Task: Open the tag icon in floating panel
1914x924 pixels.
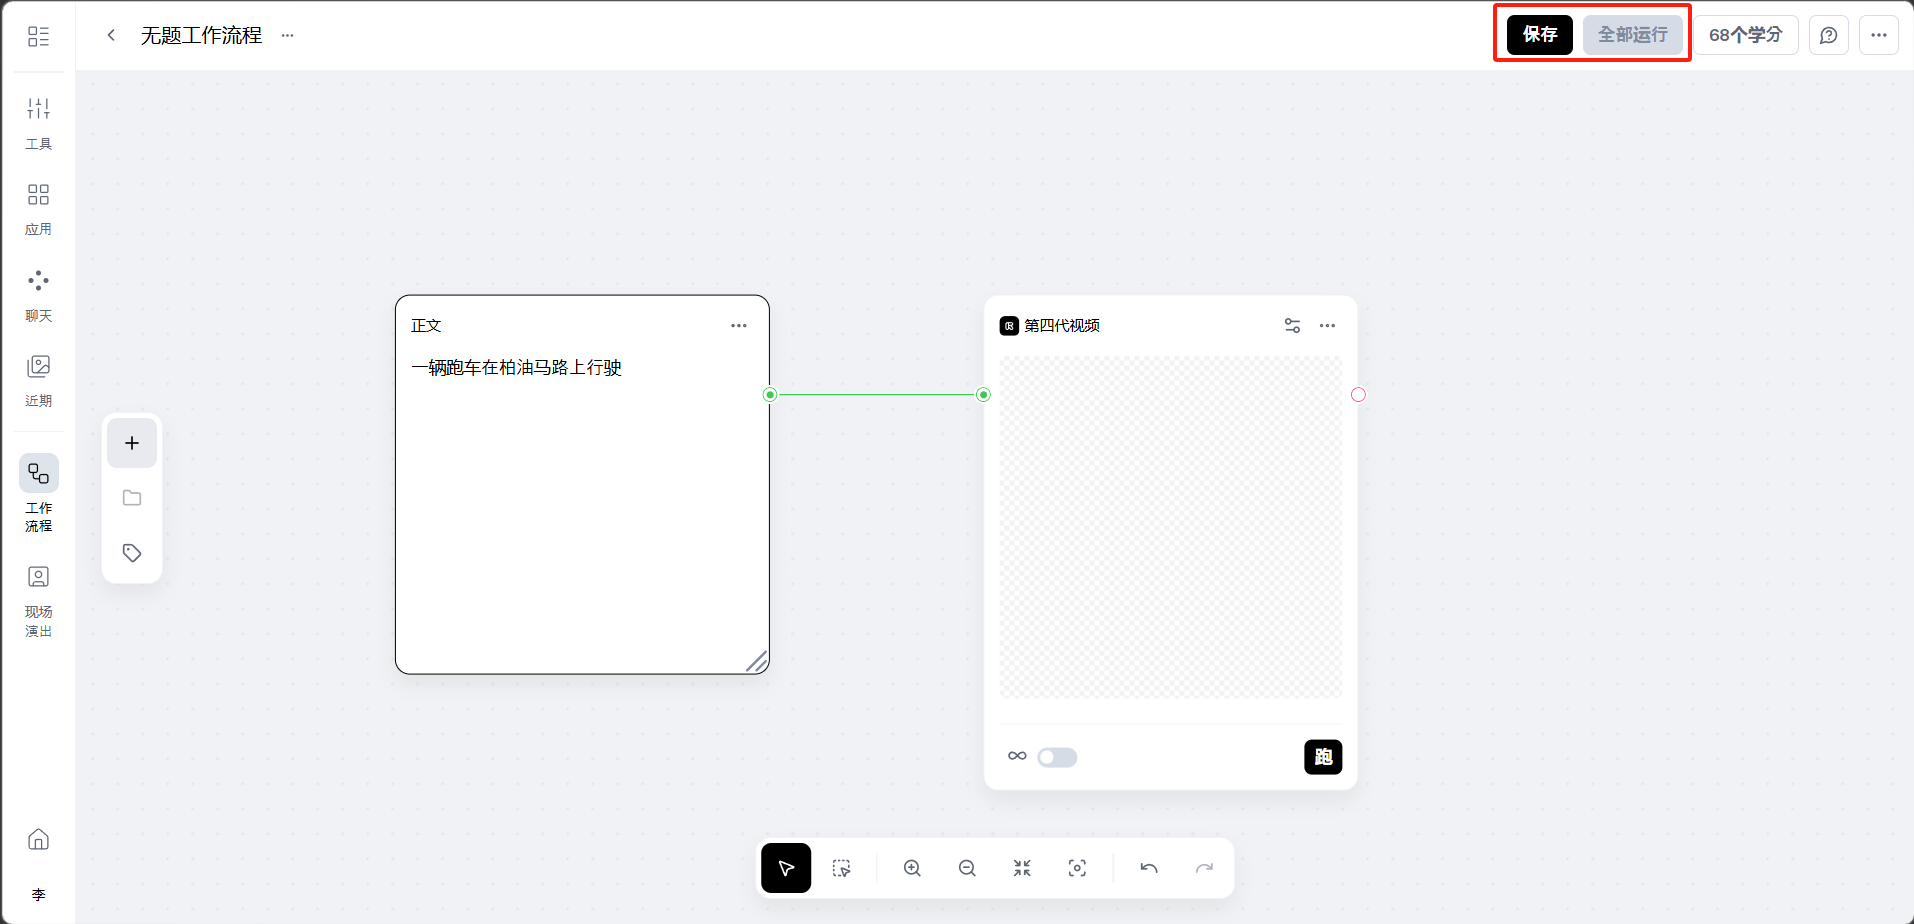Action: coord(132,553)
